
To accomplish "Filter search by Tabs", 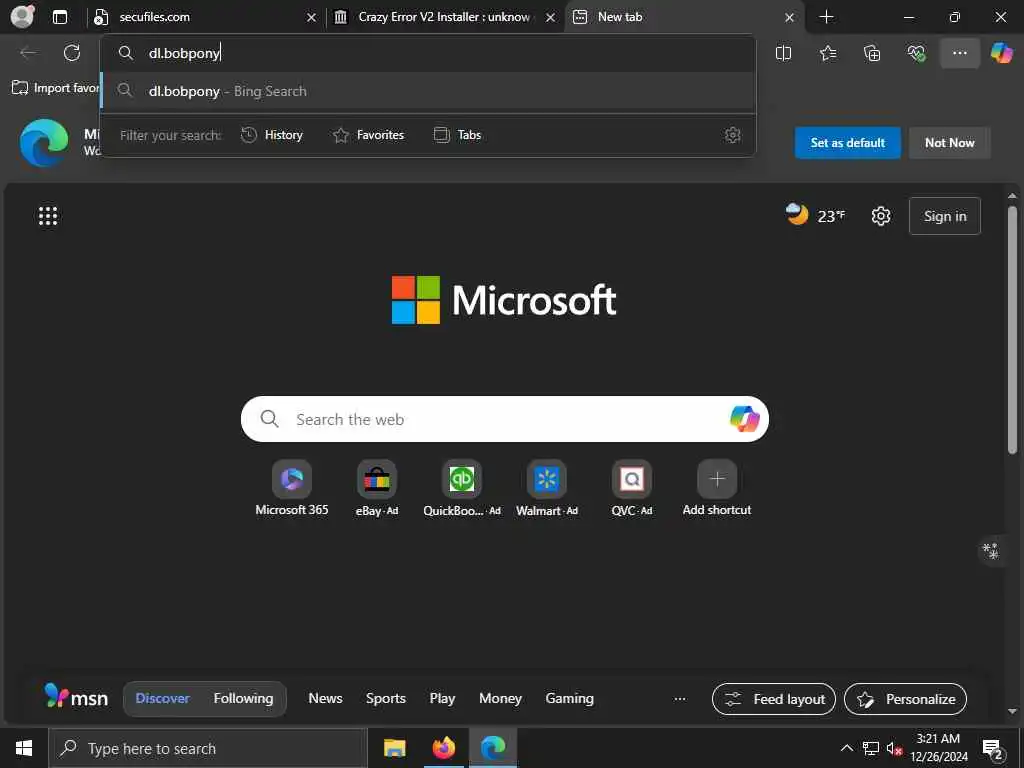I will click(457, 135).
